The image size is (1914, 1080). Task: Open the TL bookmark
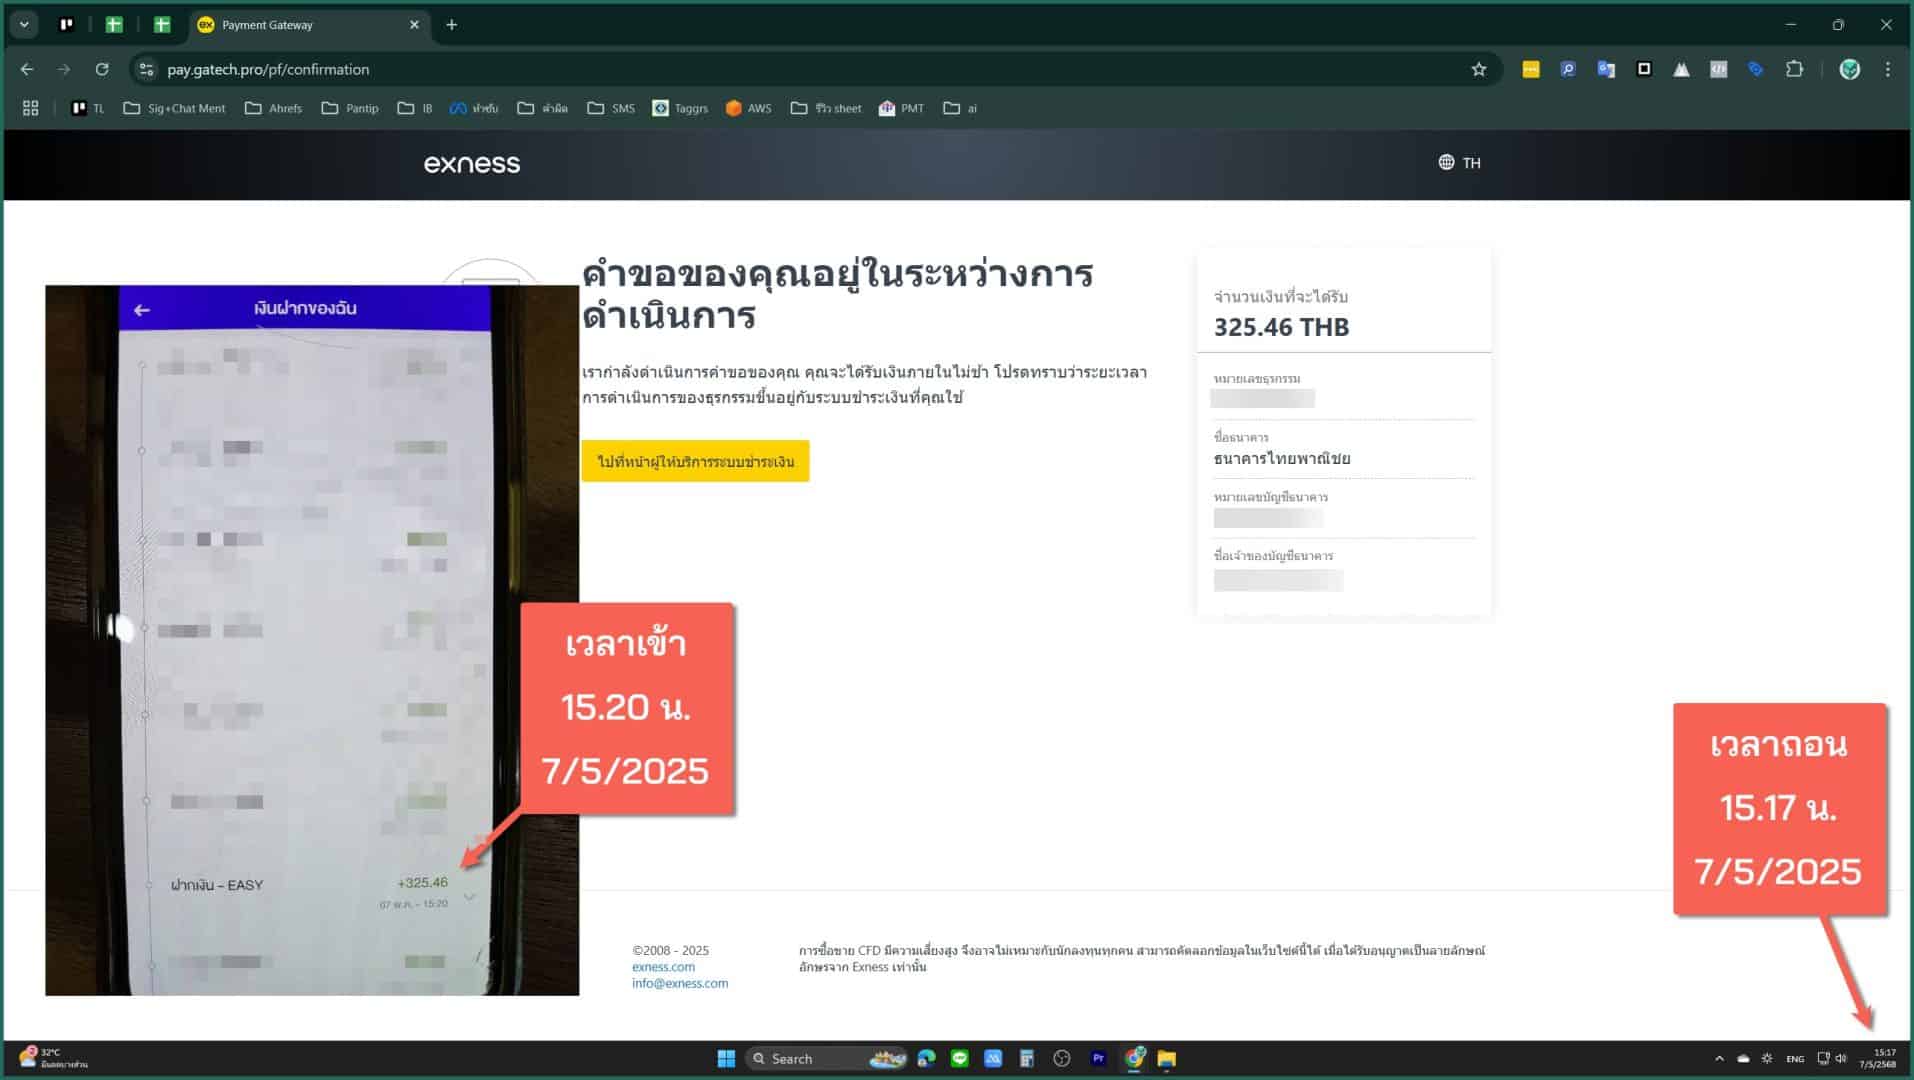click(88, 108)
